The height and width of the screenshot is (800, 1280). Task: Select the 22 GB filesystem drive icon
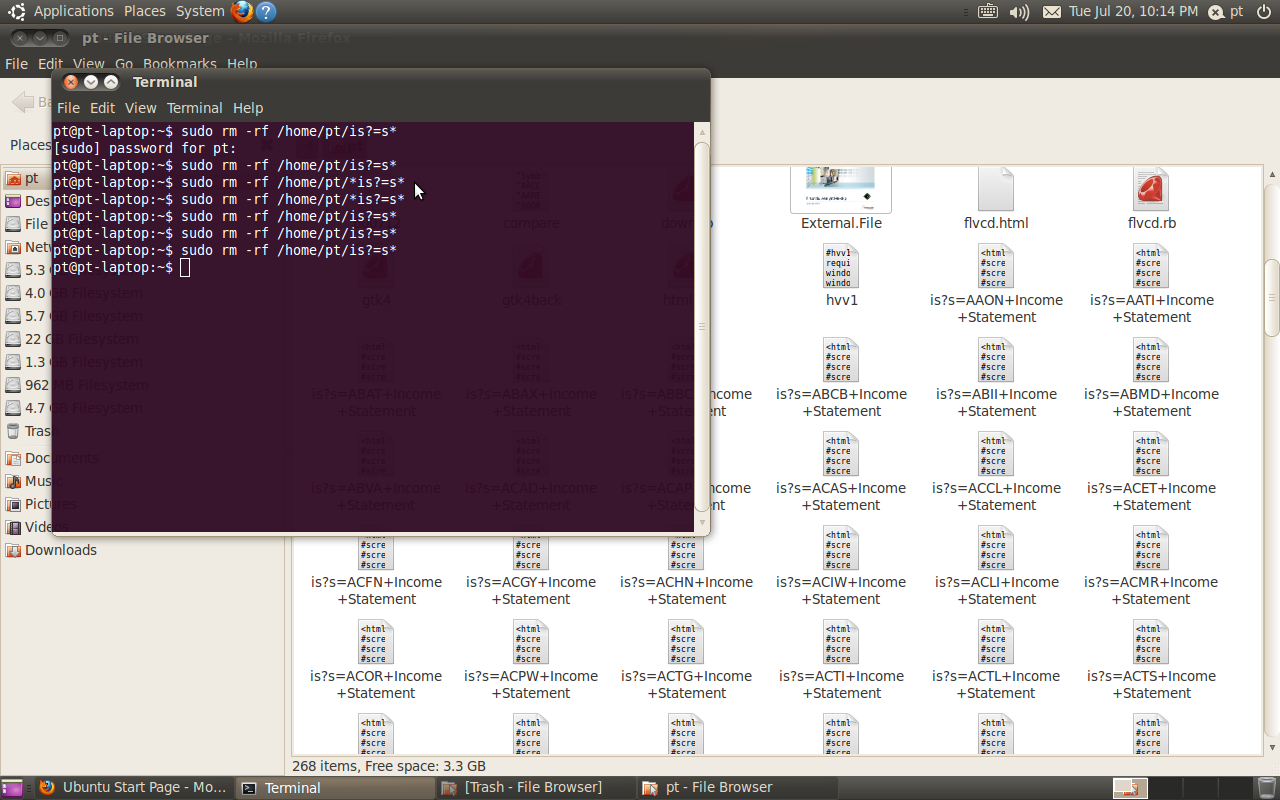click(13, 339)
